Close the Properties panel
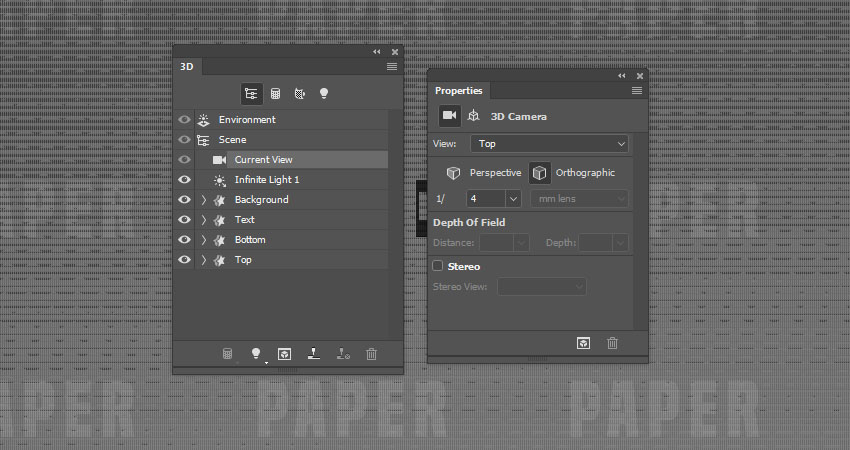850x450 pixels. [x=640, y=76]
